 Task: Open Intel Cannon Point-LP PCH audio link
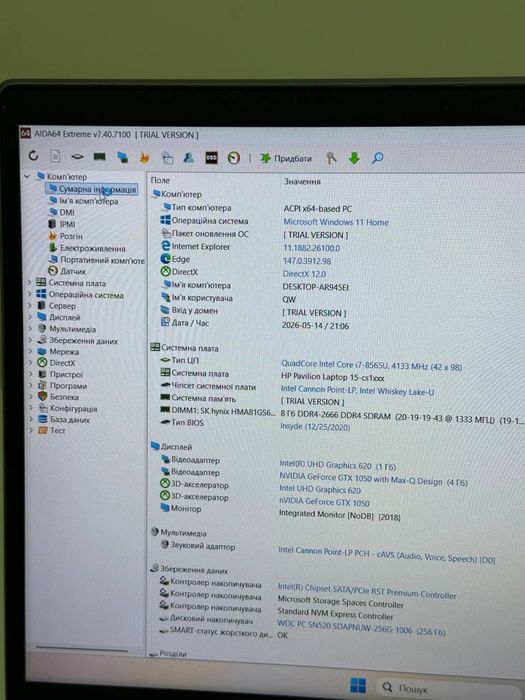point(387,554)
